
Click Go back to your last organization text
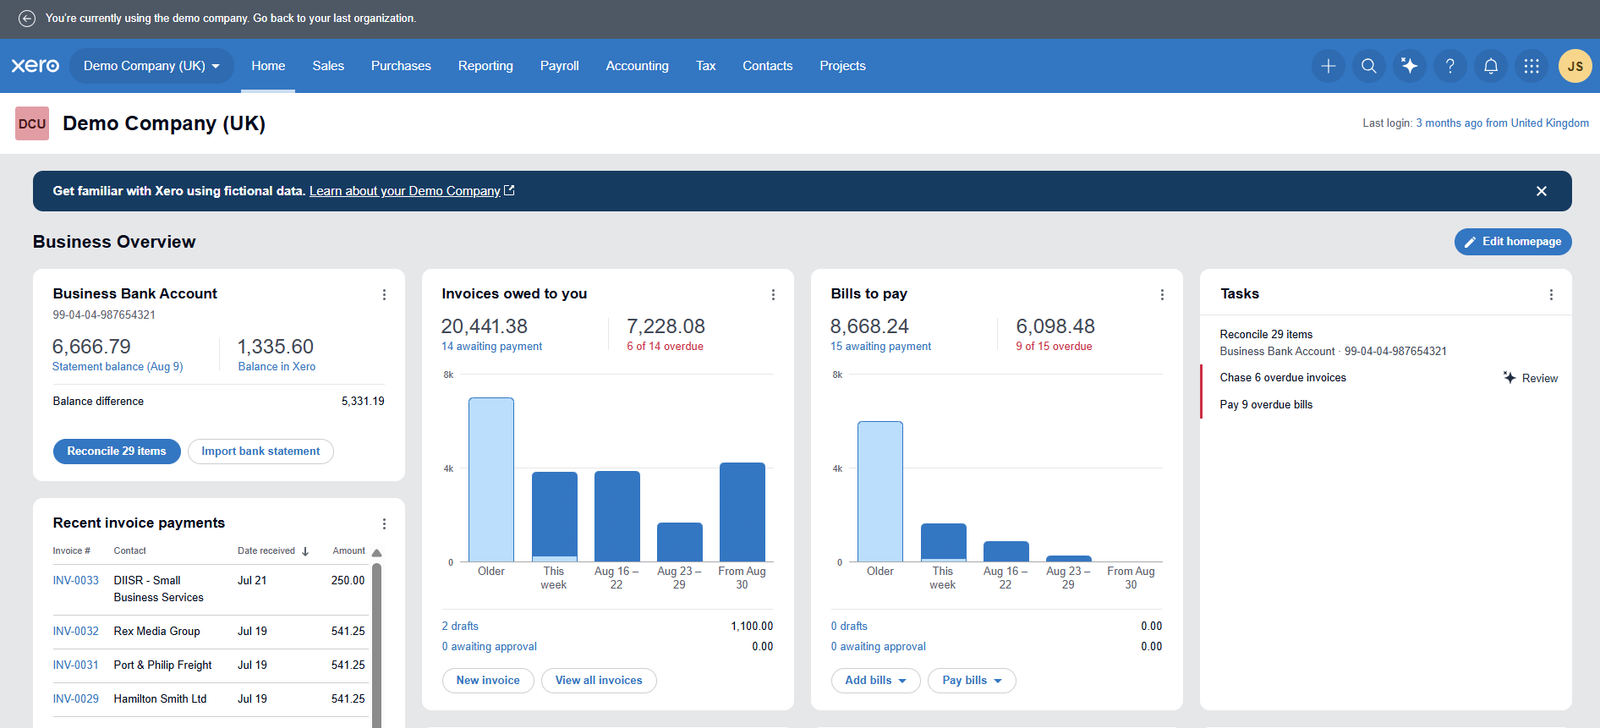[x=334, y=18]
